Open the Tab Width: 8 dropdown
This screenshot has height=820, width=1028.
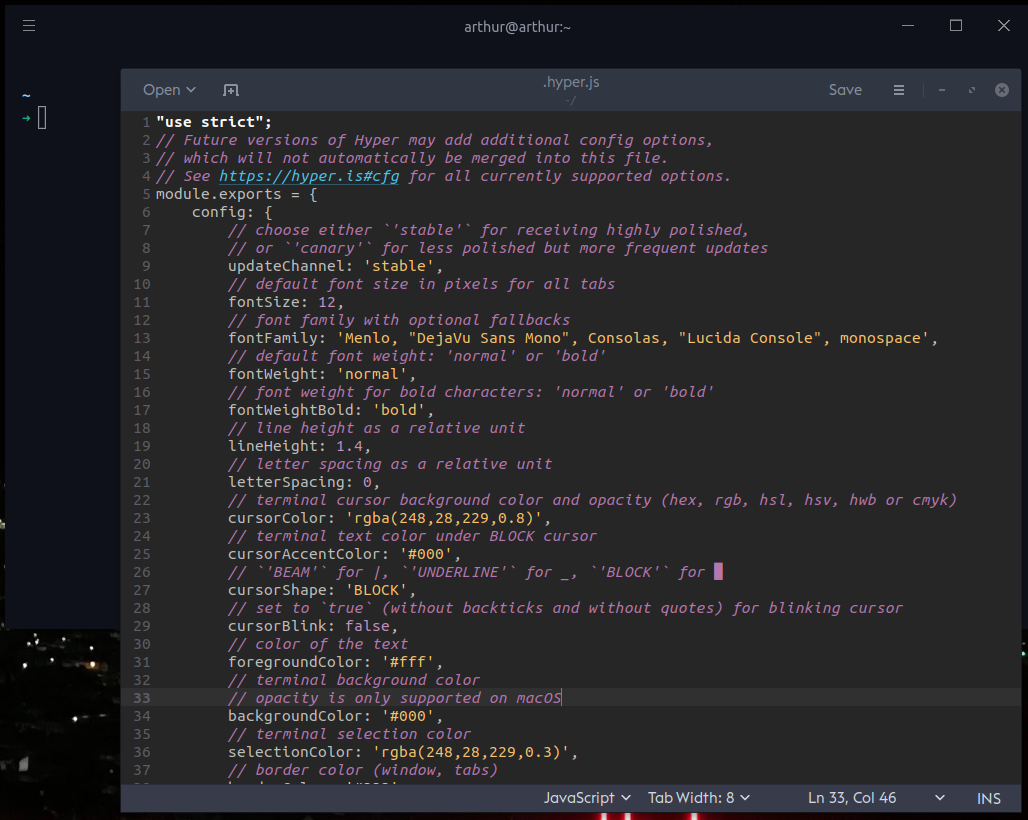point(698,798)
